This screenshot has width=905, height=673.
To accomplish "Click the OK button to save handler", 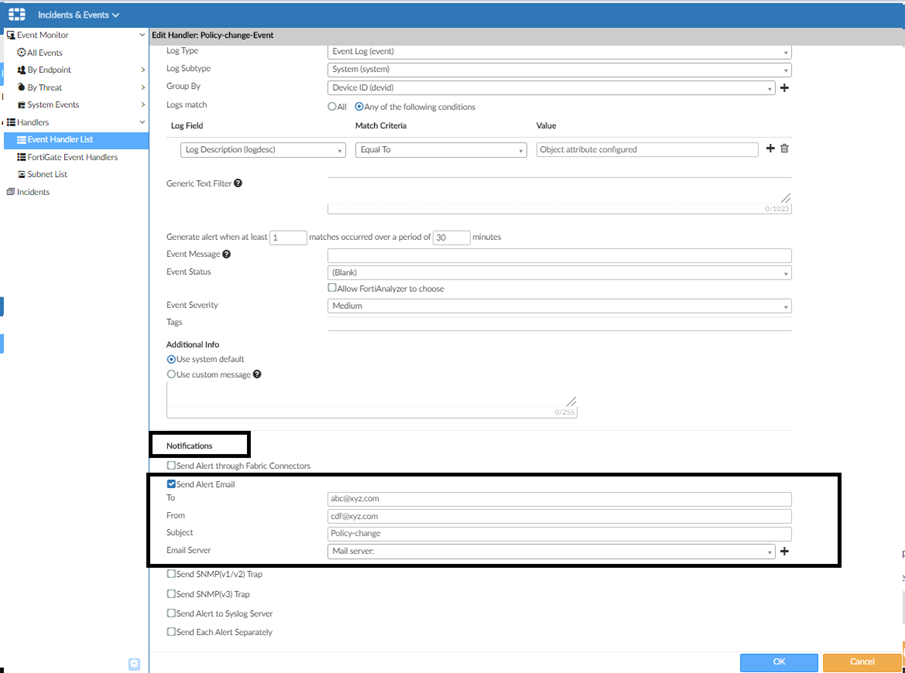I will point(778,662).
